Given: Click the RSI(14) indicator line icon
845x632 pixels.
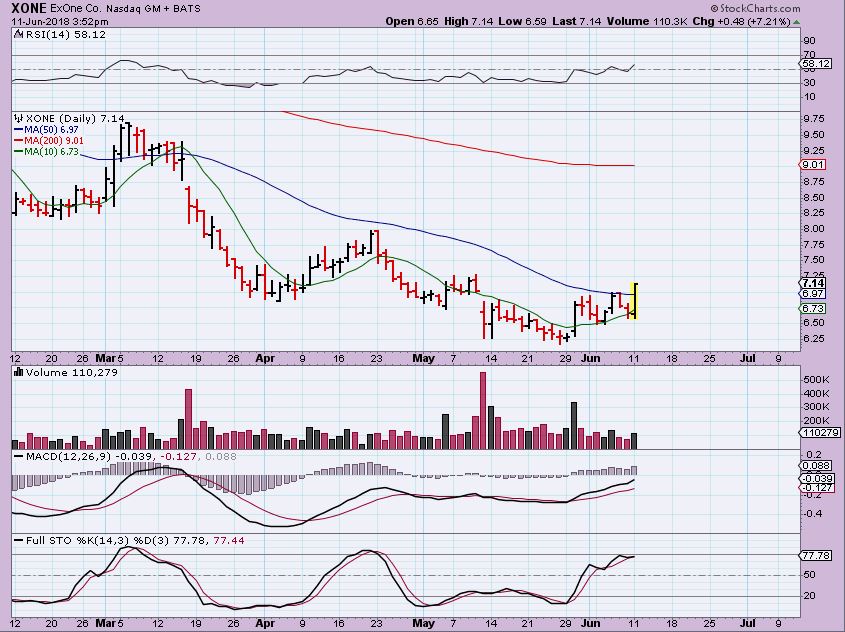Looking at the screenshot, I should tap(18, 34).
